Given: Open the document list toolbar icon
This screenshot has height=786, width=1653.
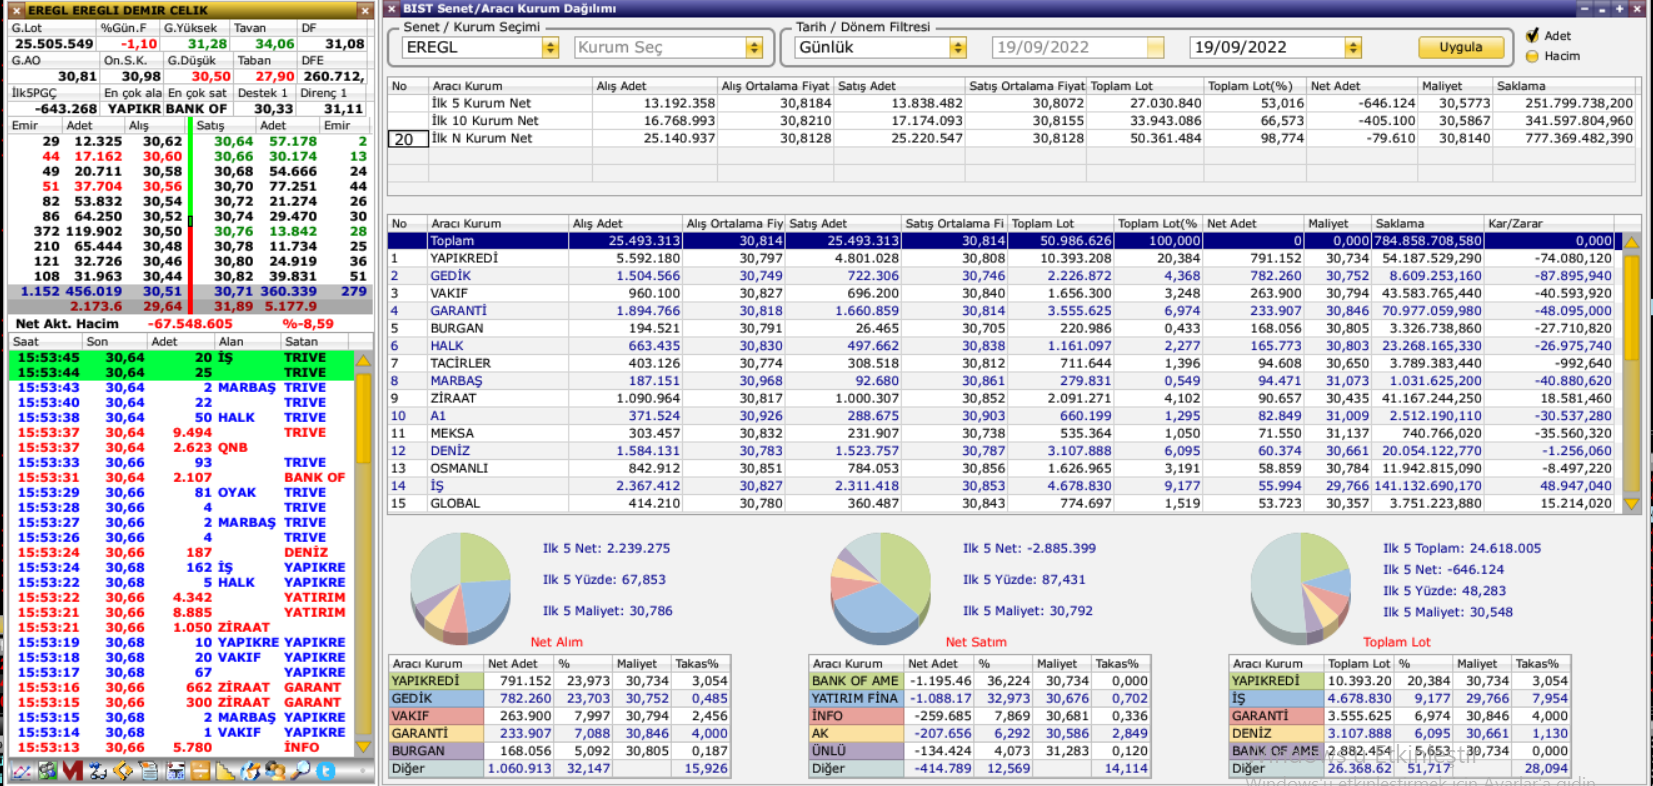Looking at the screenshot, I should coord(149,771).
